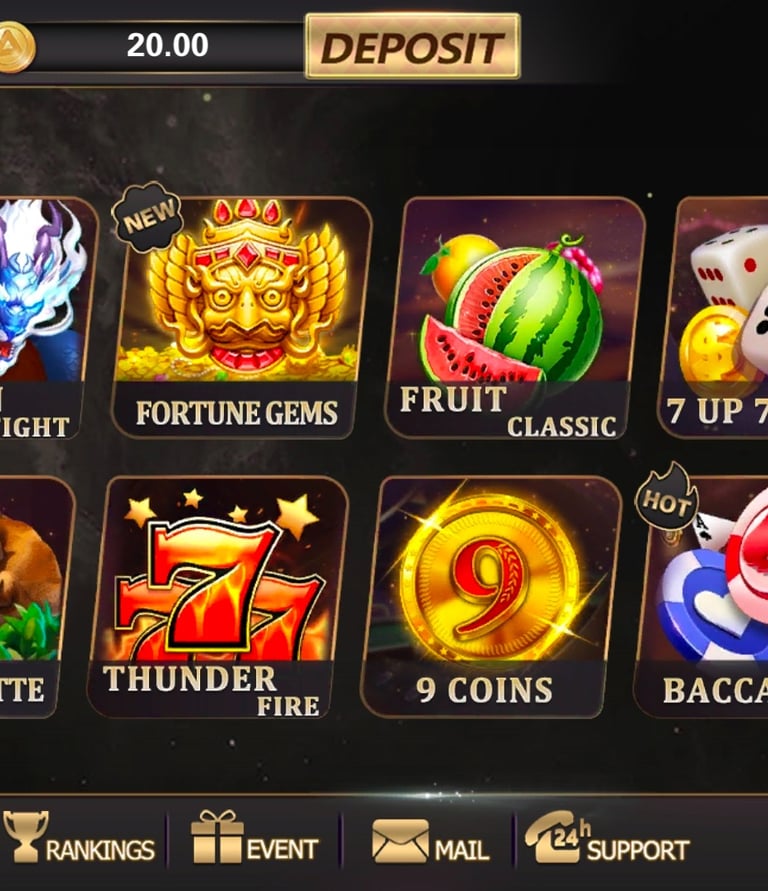This screenshot has width=768, height=891.
Task: Open the Thunder Fire 777 game
Action: (x=218, y=597)
